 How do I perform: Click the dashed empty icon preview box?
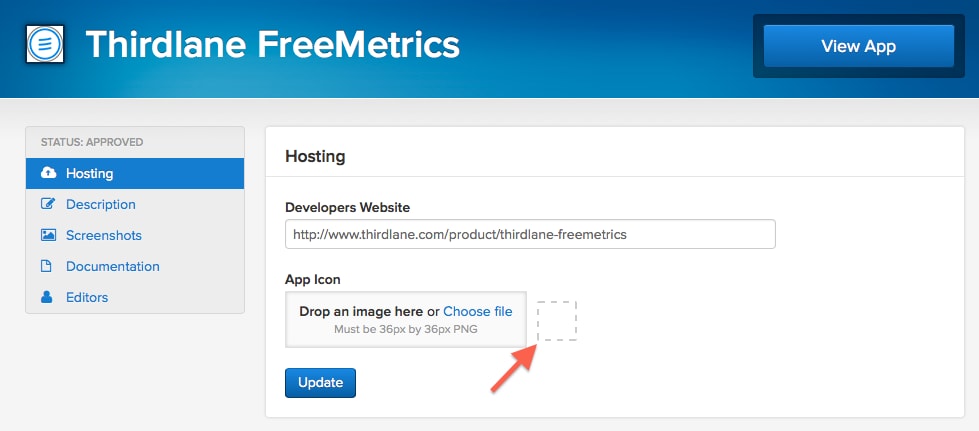556,321
